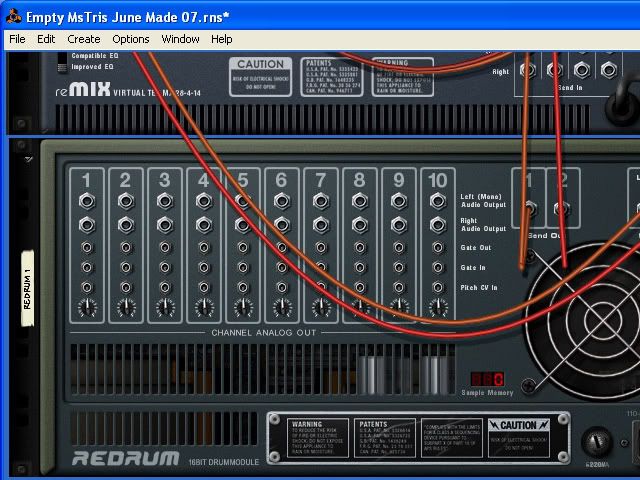Image resolution: width=640 pixels, height=480 pixels.
Task: Click Redrum channel 2 Left audio output jack
Action: (x=126, y=201)
